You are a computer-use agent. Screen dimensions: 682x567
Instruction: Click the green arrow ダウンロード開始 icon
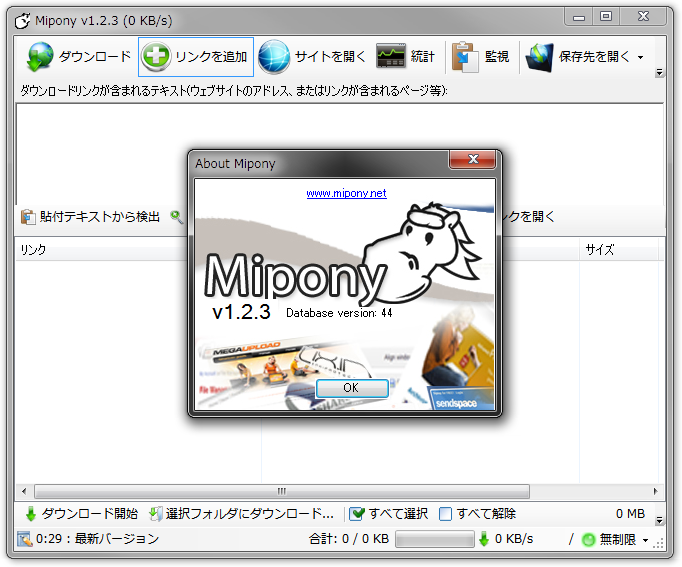(30, 514)
